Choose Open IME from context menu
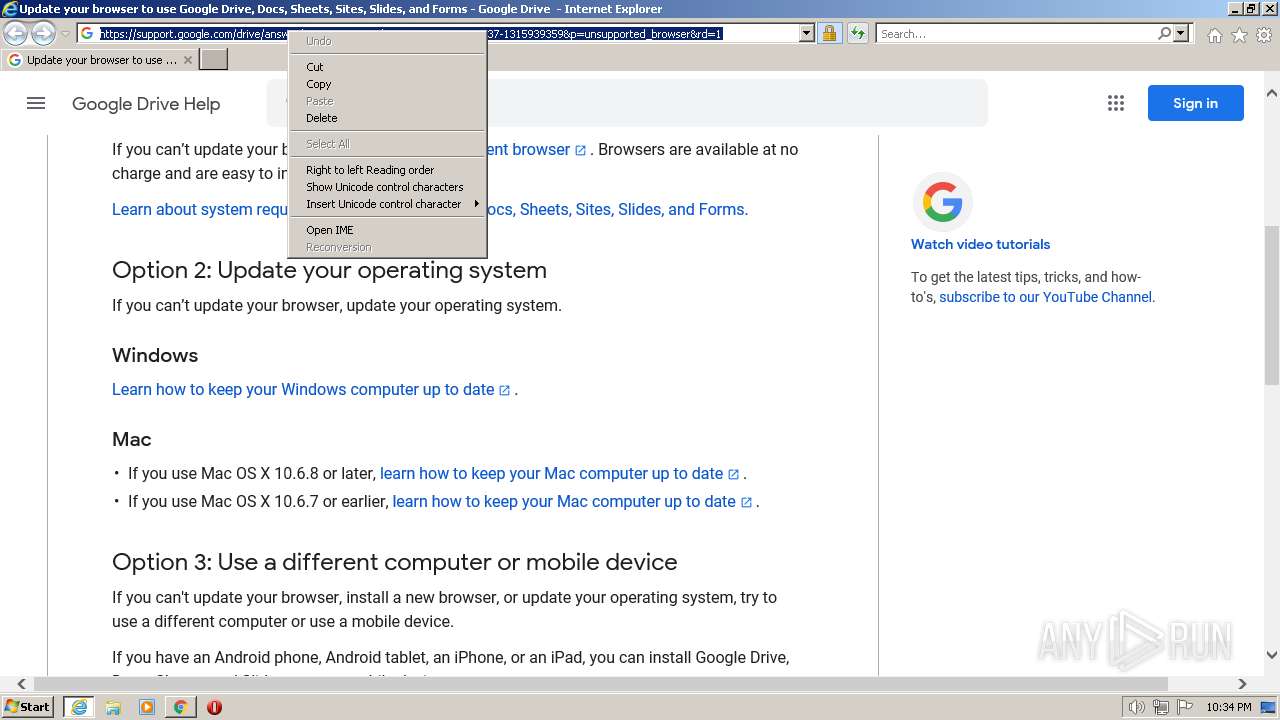 [387, 230]
